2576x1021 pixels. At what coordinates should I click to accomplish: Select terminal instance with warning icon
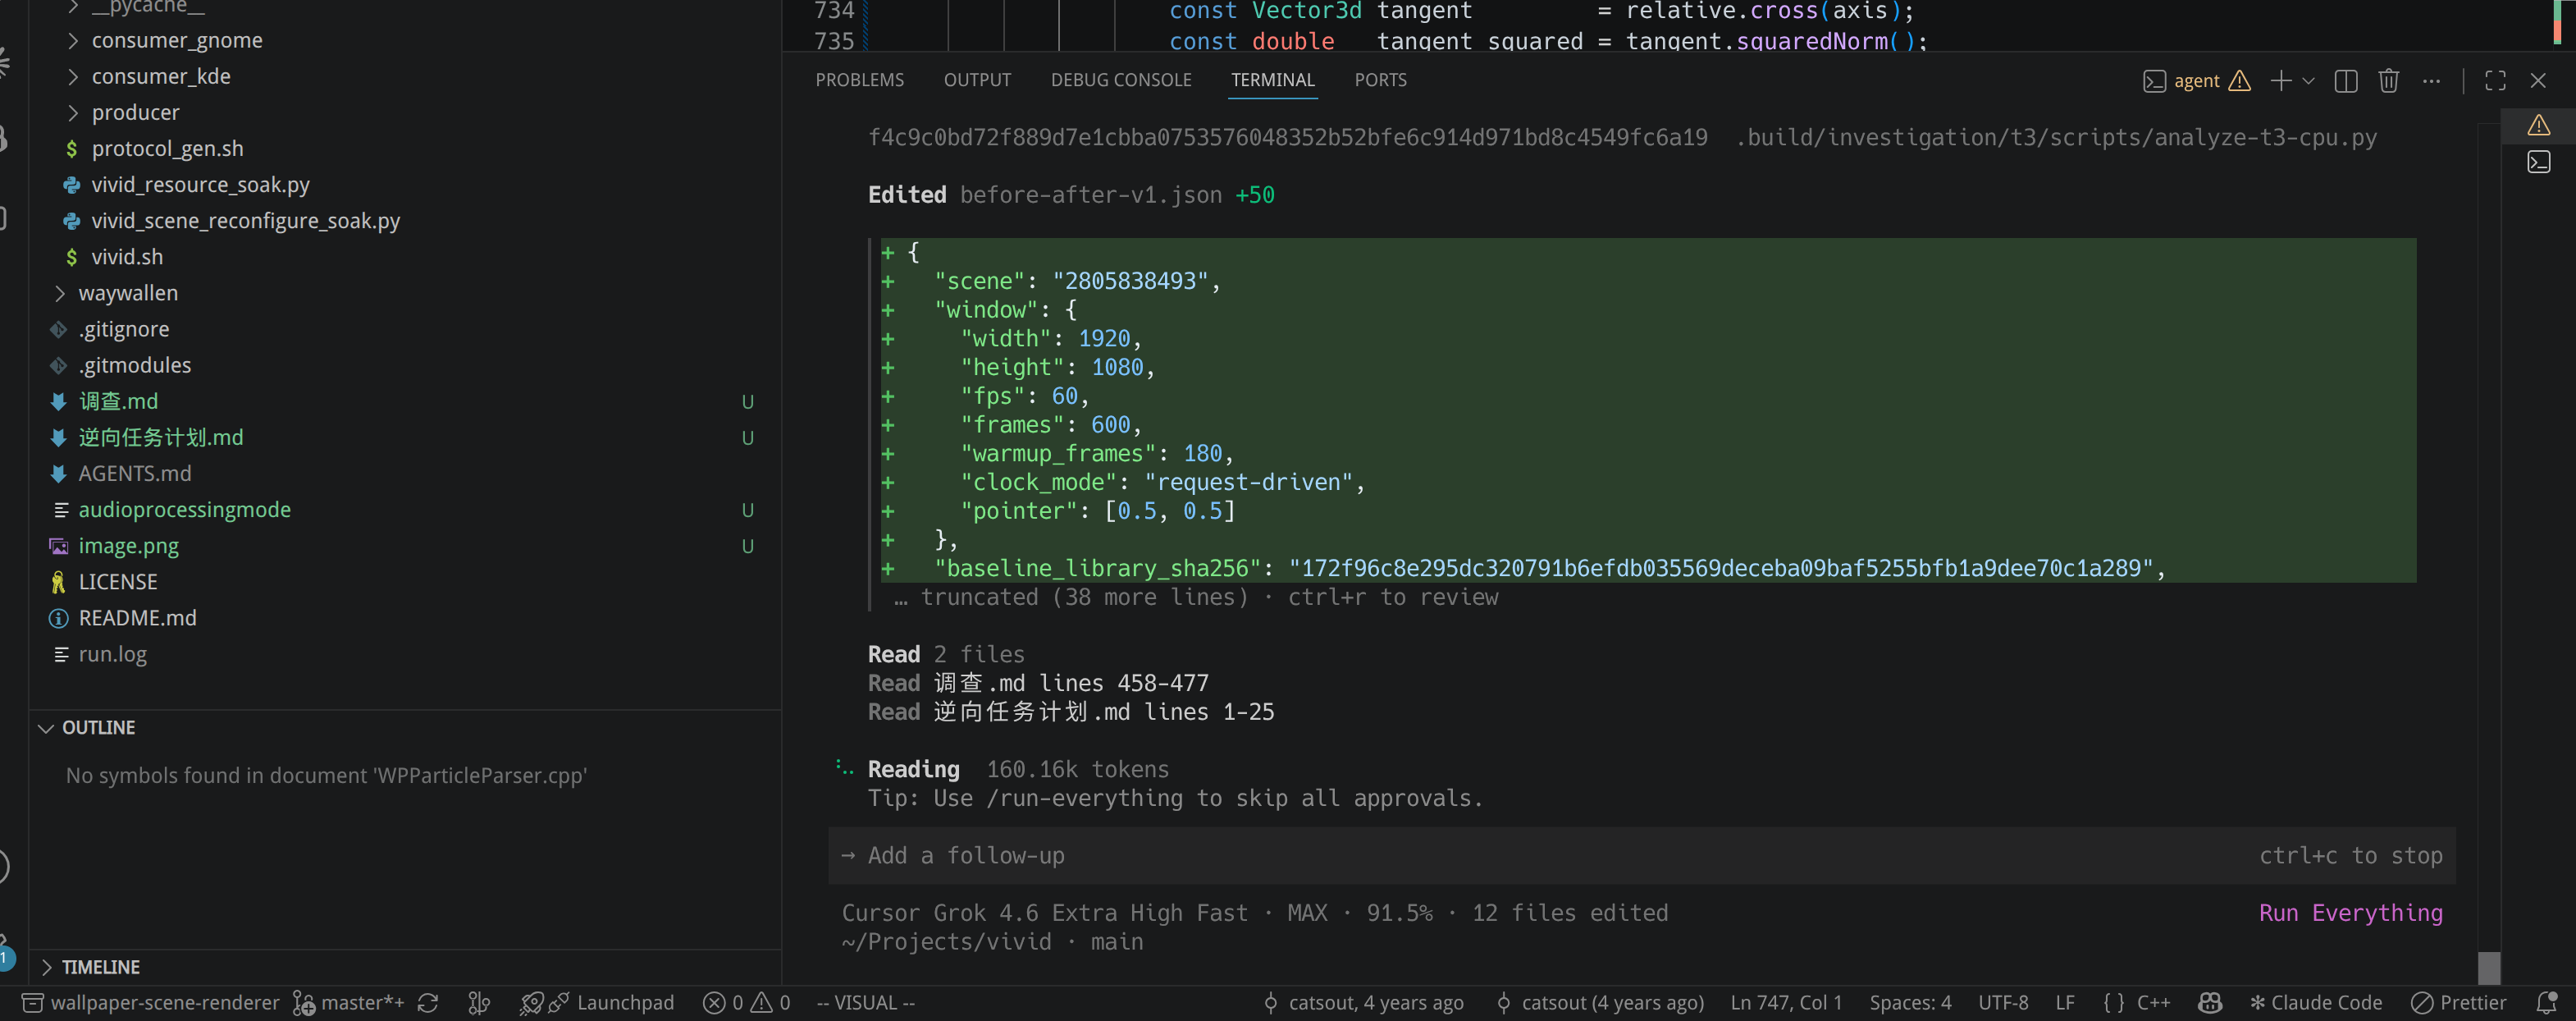pos(2538,126)
